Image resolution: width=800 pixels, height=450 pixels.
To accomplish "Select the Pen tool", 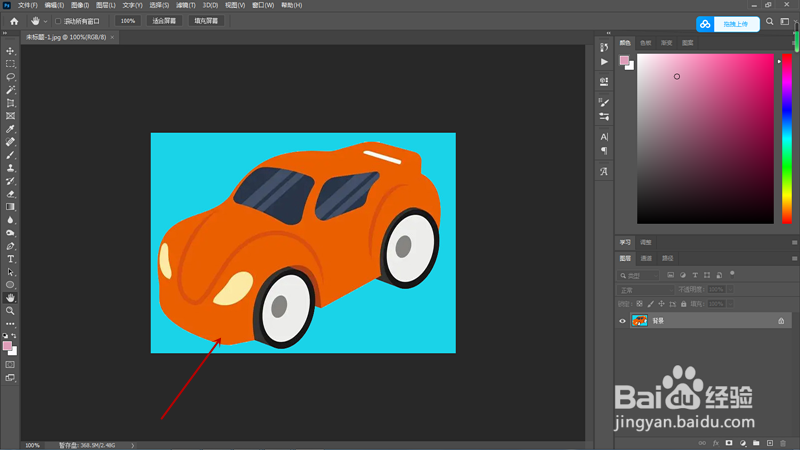I will click(10, 246).
